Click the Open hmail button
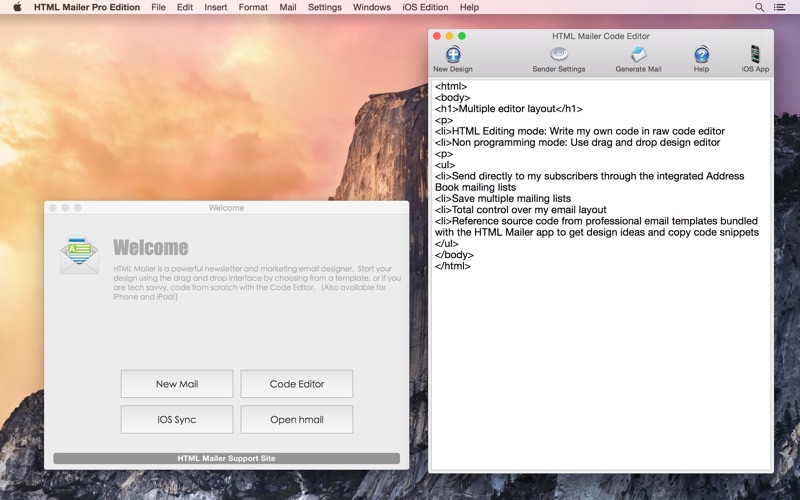This screenshot has width=800, height=500. [x=296, y=419]
